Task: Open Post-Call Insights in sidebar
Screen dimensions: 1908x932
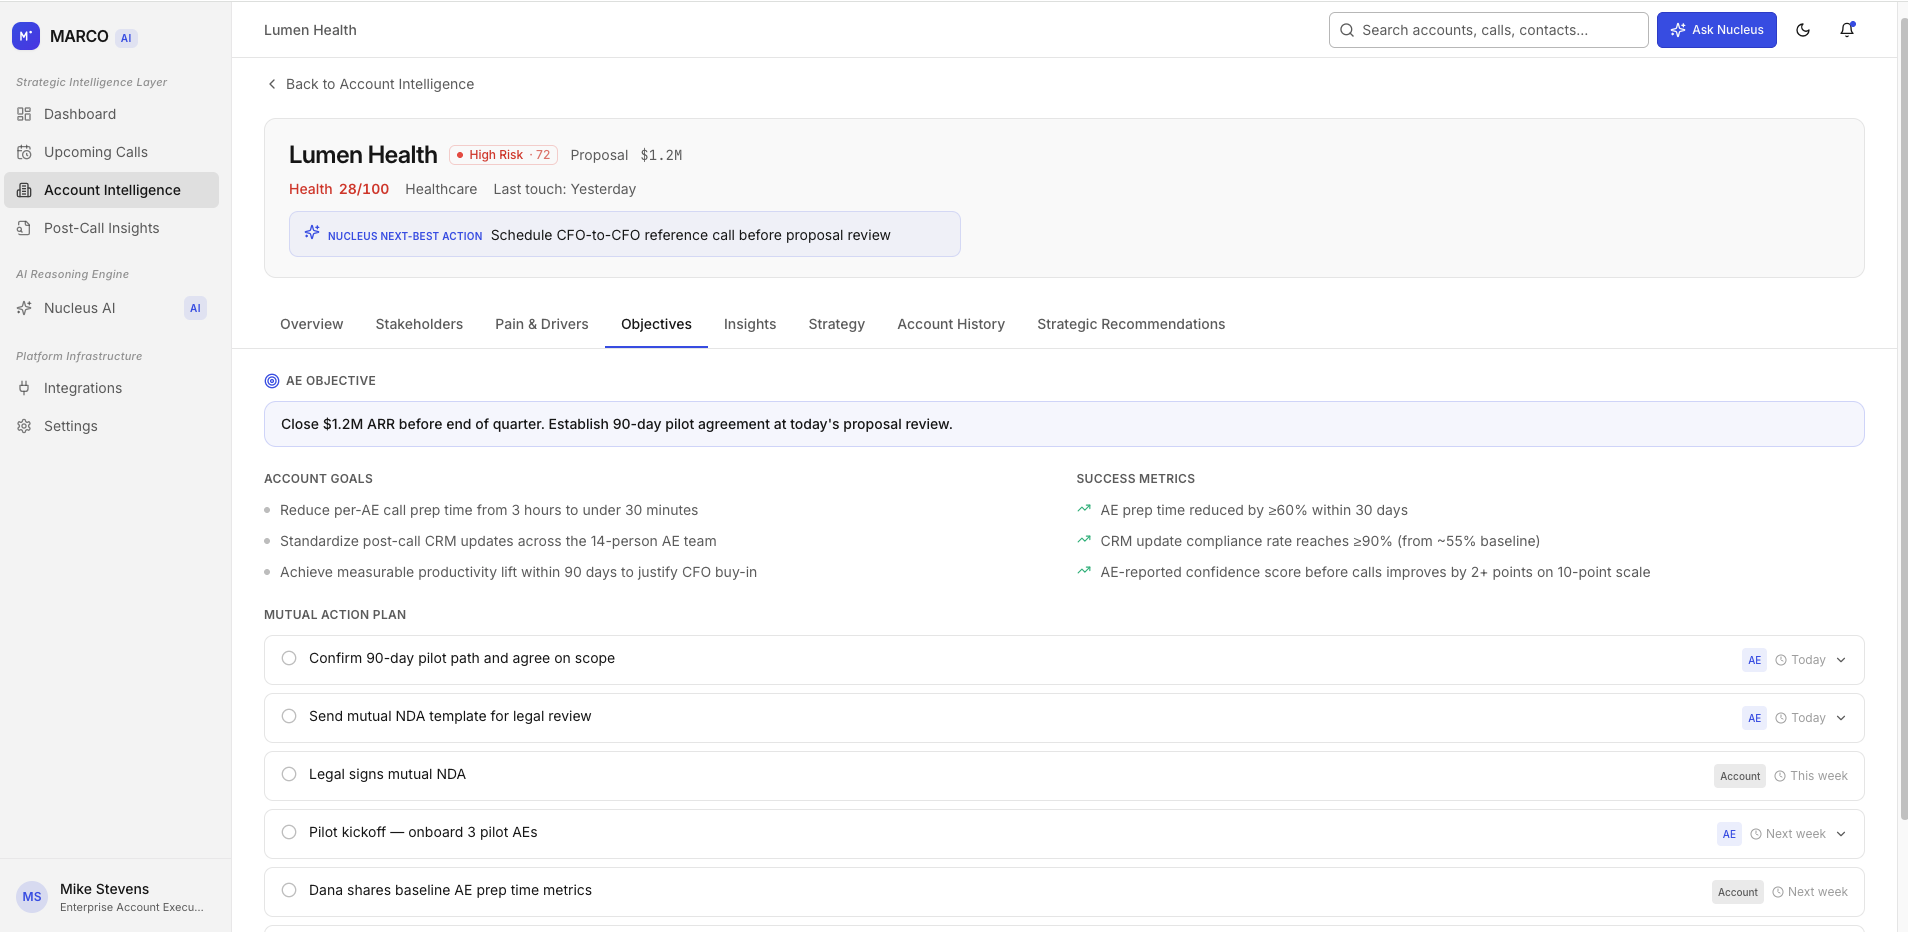Action: click(111, 228)
